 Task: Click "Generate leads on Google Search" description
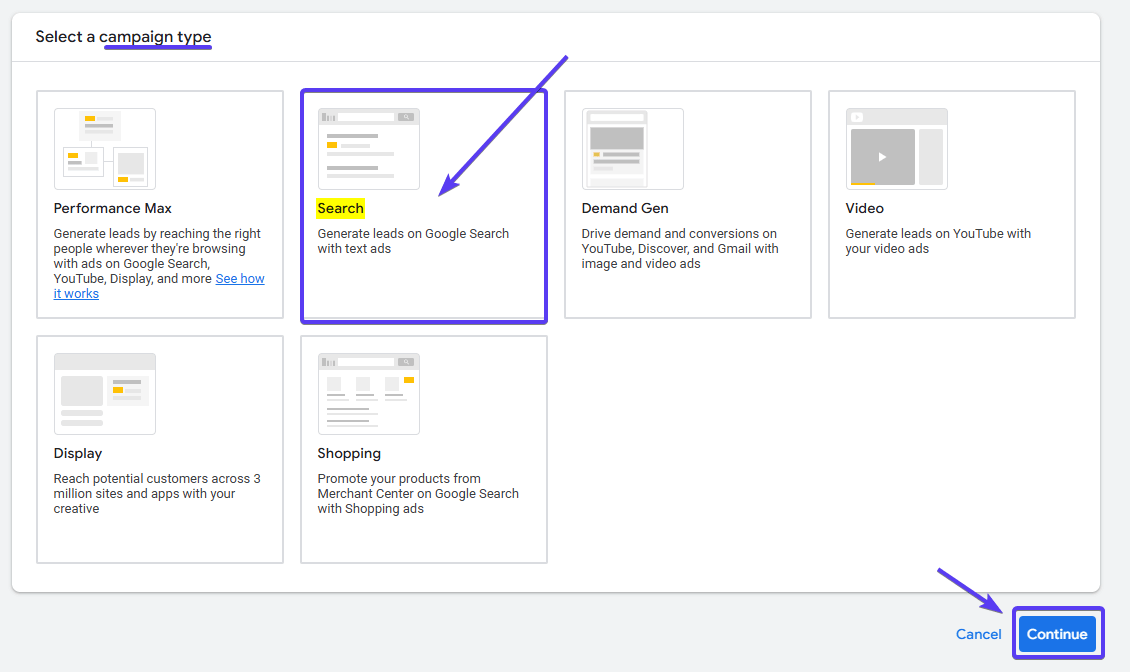[x=413, y=241]
